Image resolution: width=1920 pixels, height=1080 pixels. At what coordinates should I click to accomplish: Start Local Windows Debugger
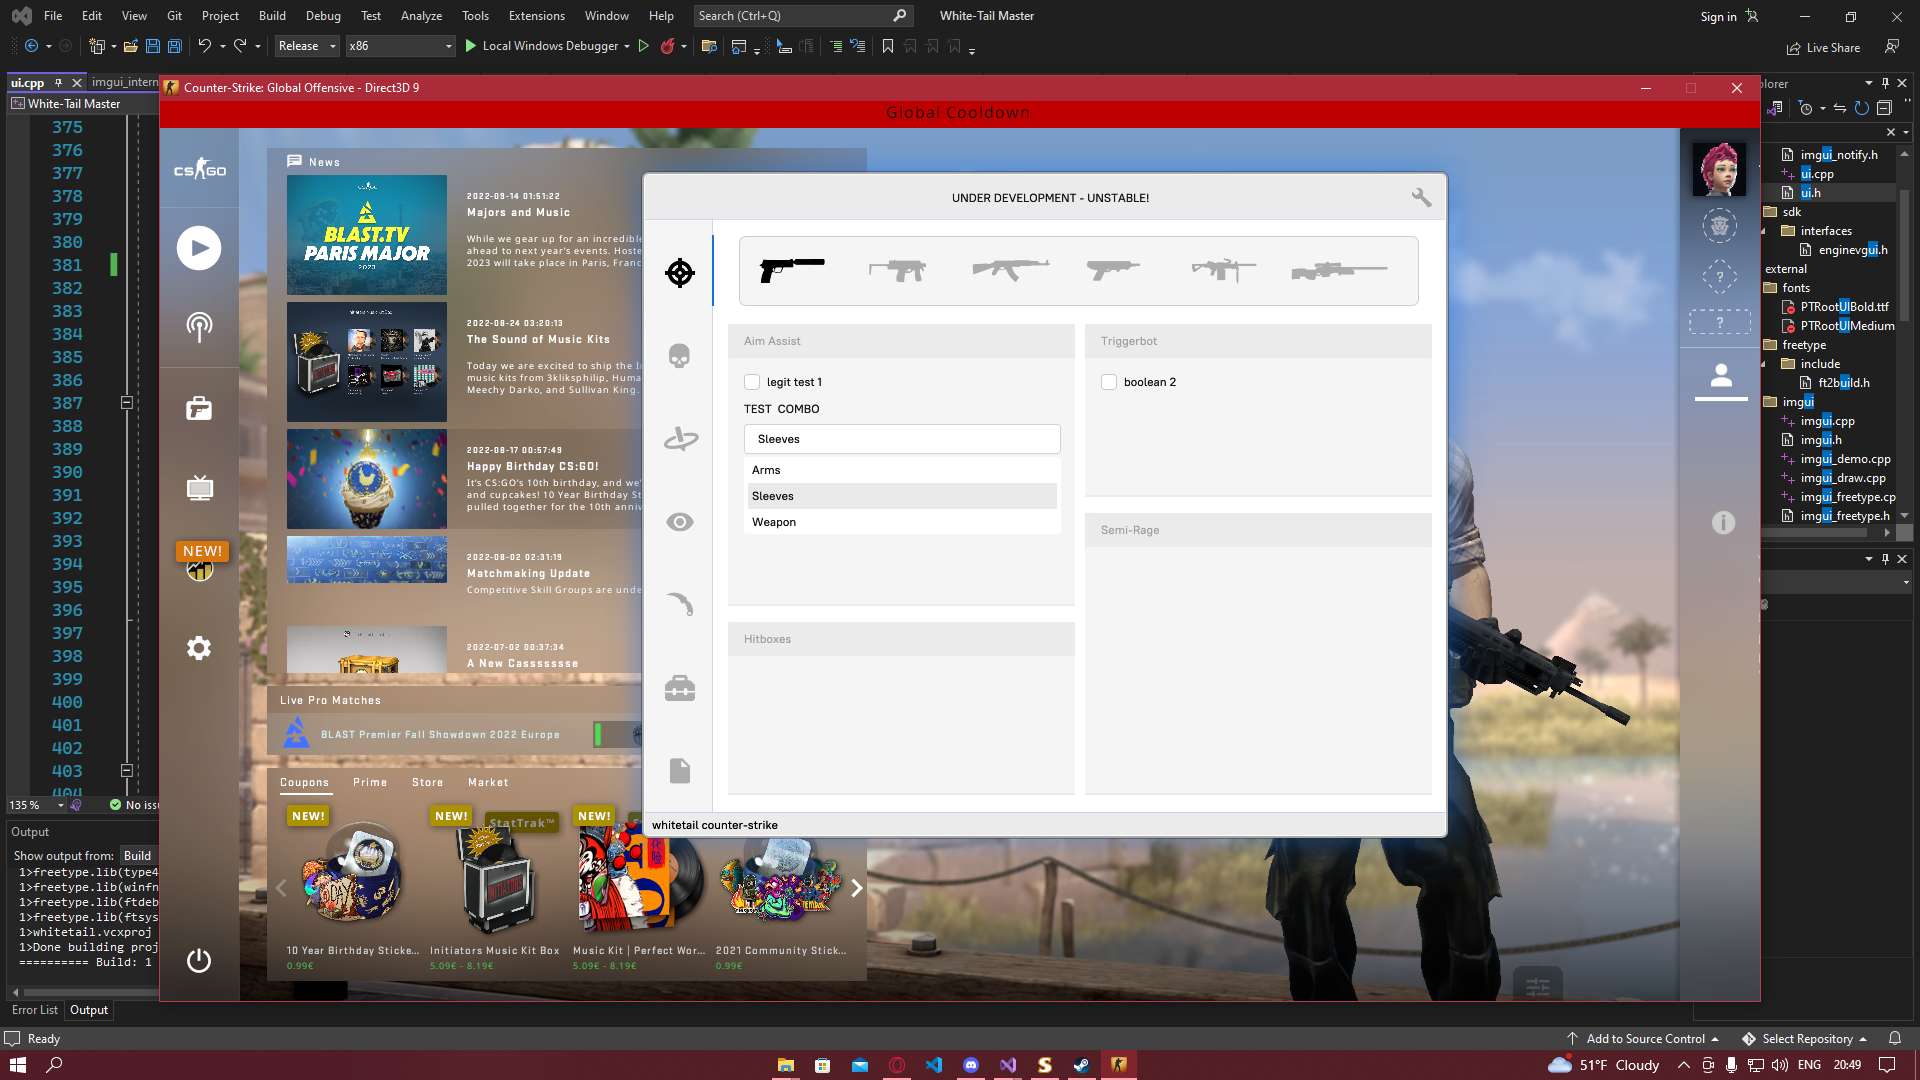click(x=550, y=46)
